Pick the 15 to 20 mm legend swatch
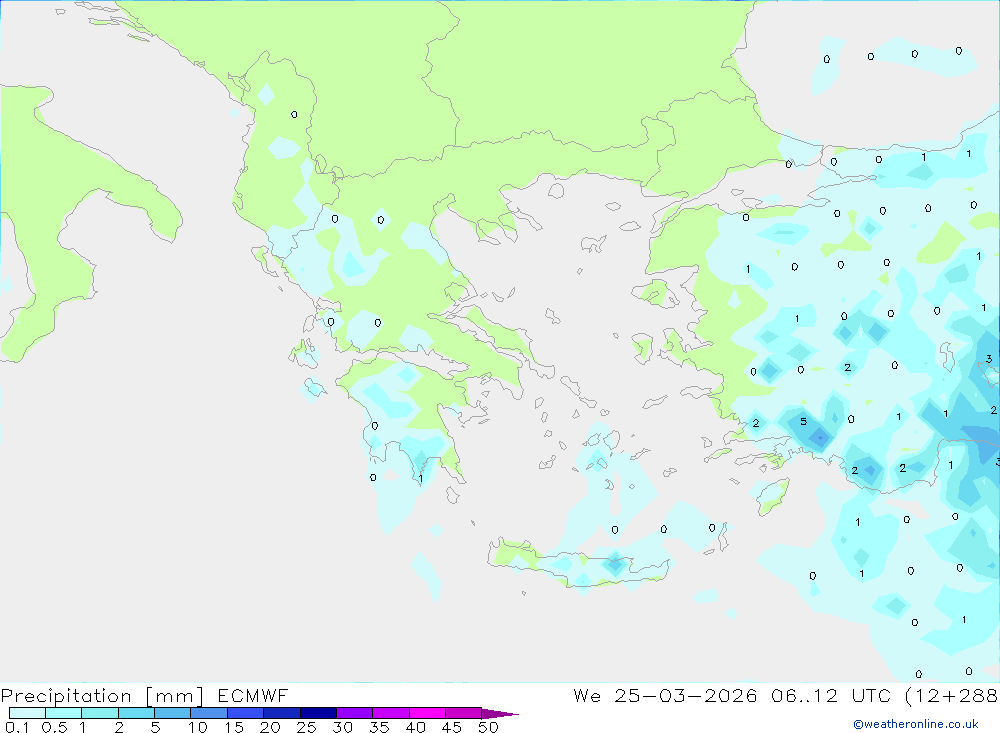The image size is (1000, 733). [246, 713]
